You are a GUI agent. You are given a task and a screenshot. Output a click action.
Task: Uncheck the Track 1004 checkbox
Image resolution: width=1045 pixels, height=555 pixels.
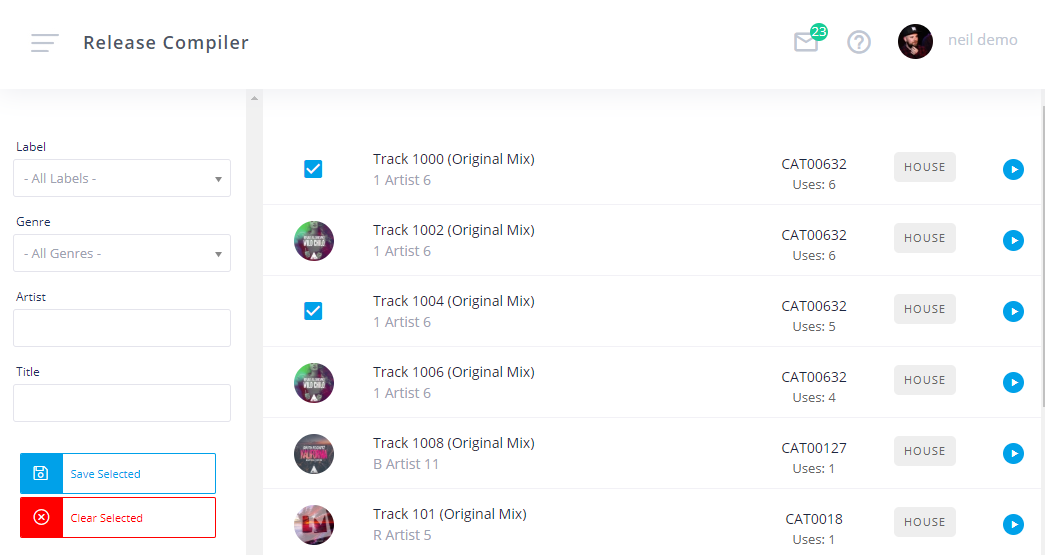coord(313,311)
